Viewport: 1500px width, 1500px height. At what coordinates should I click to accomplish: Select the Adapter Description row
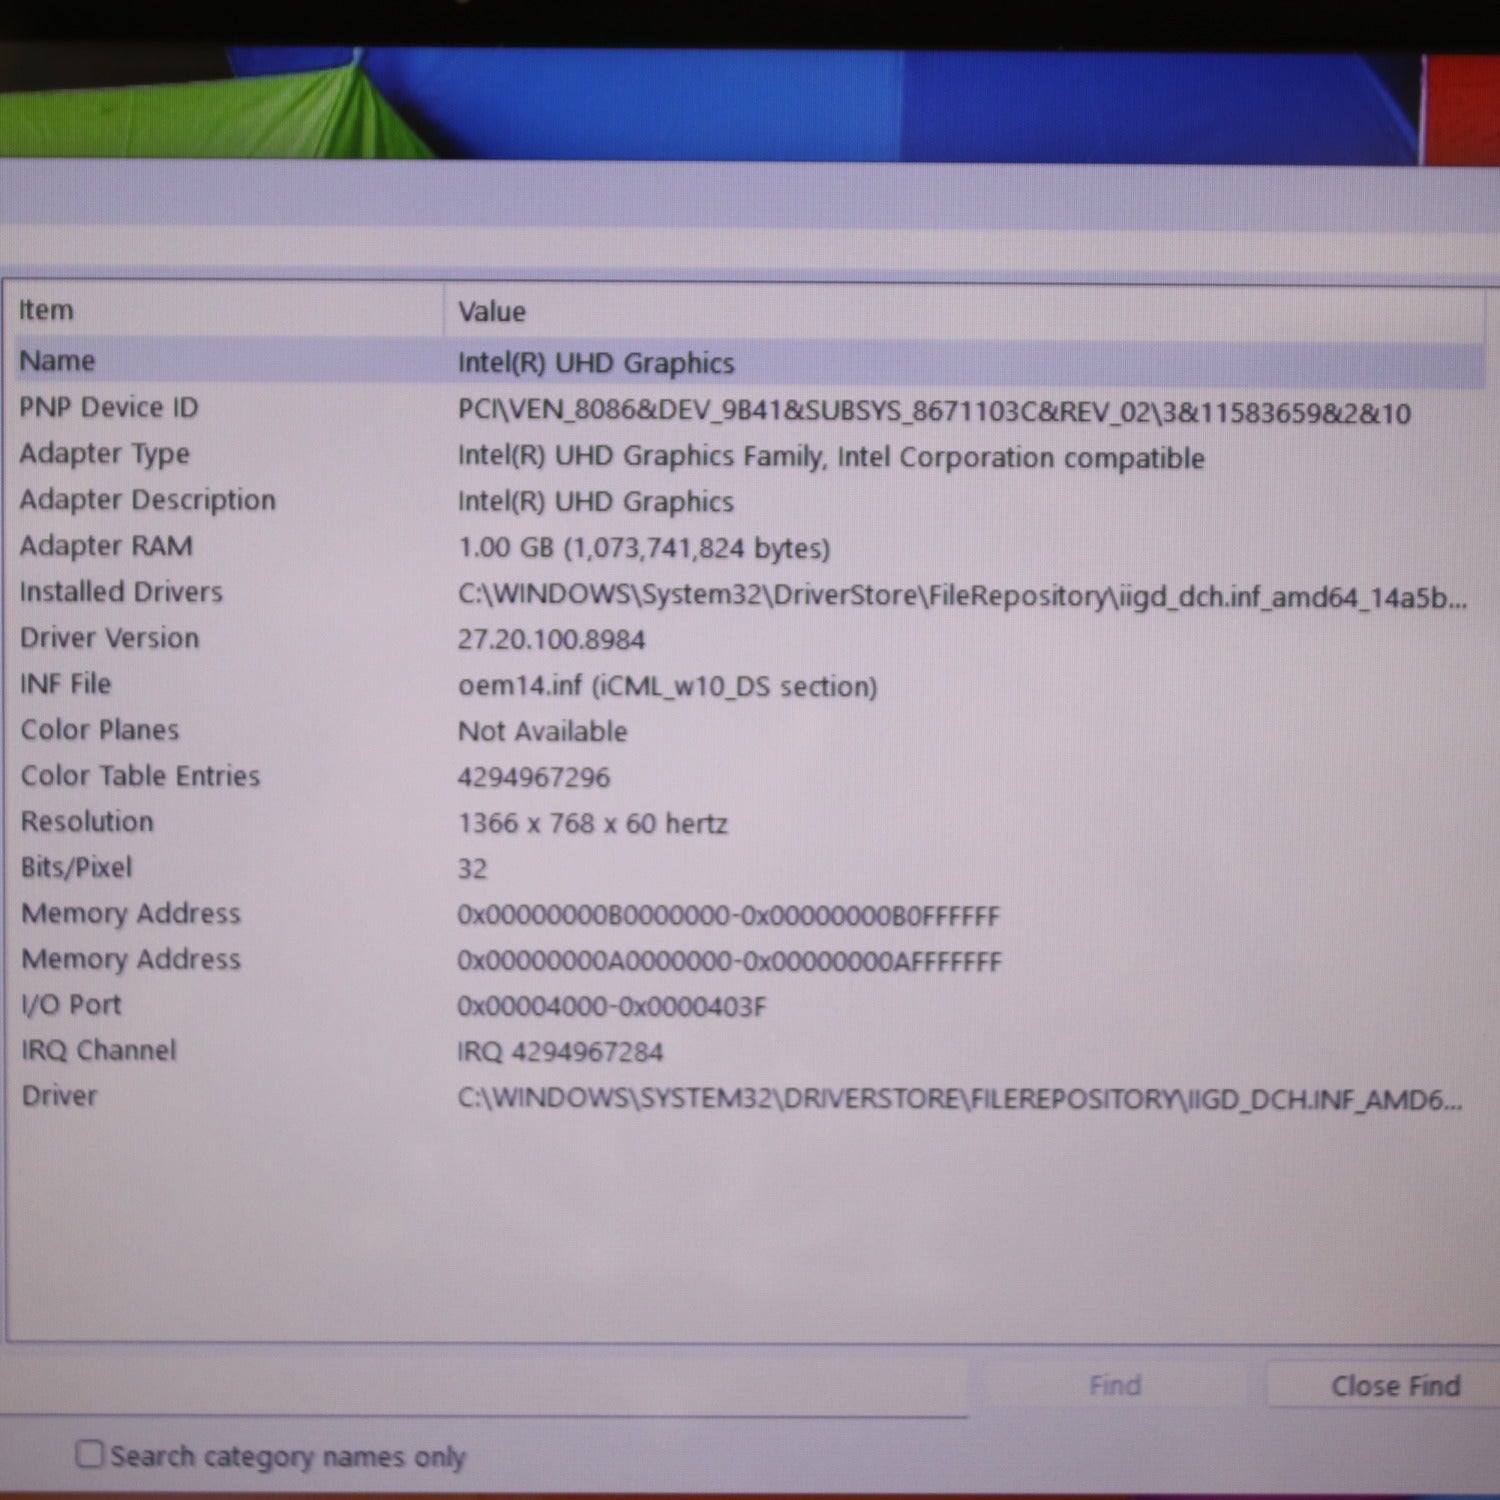[x=148, y=500]
